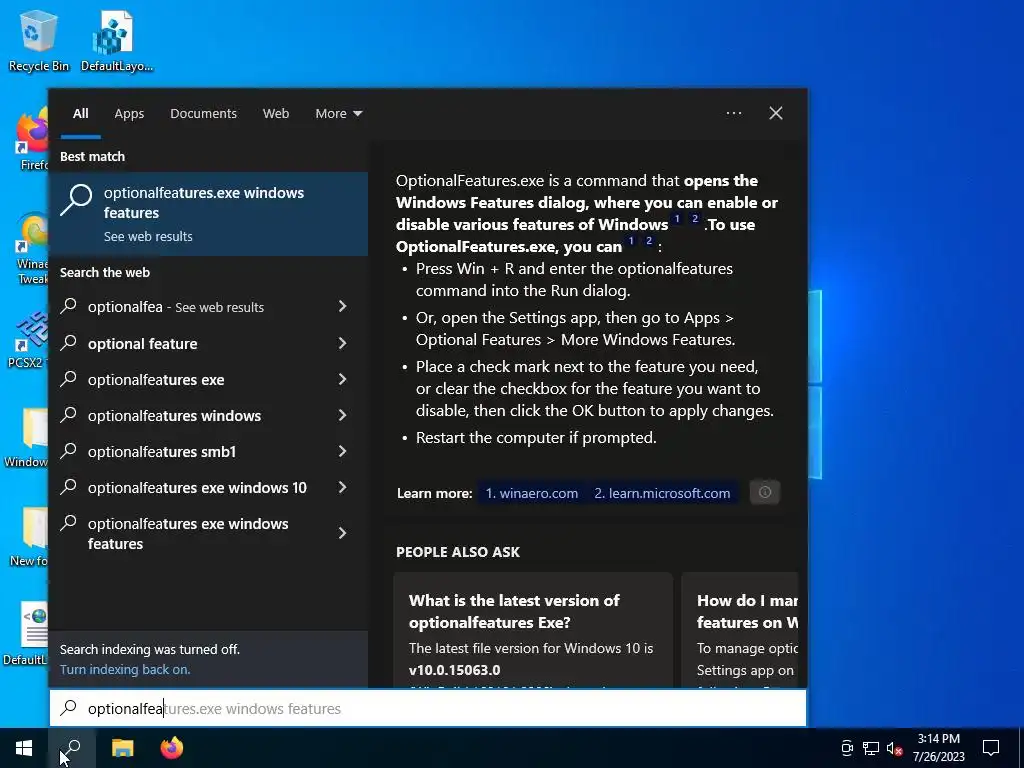Screen dimensions: 1024x768
Task: Expand the 'optionalfeatures smb1' suggestion arrow
Action: pyautogui.click(x=342, y=451)
